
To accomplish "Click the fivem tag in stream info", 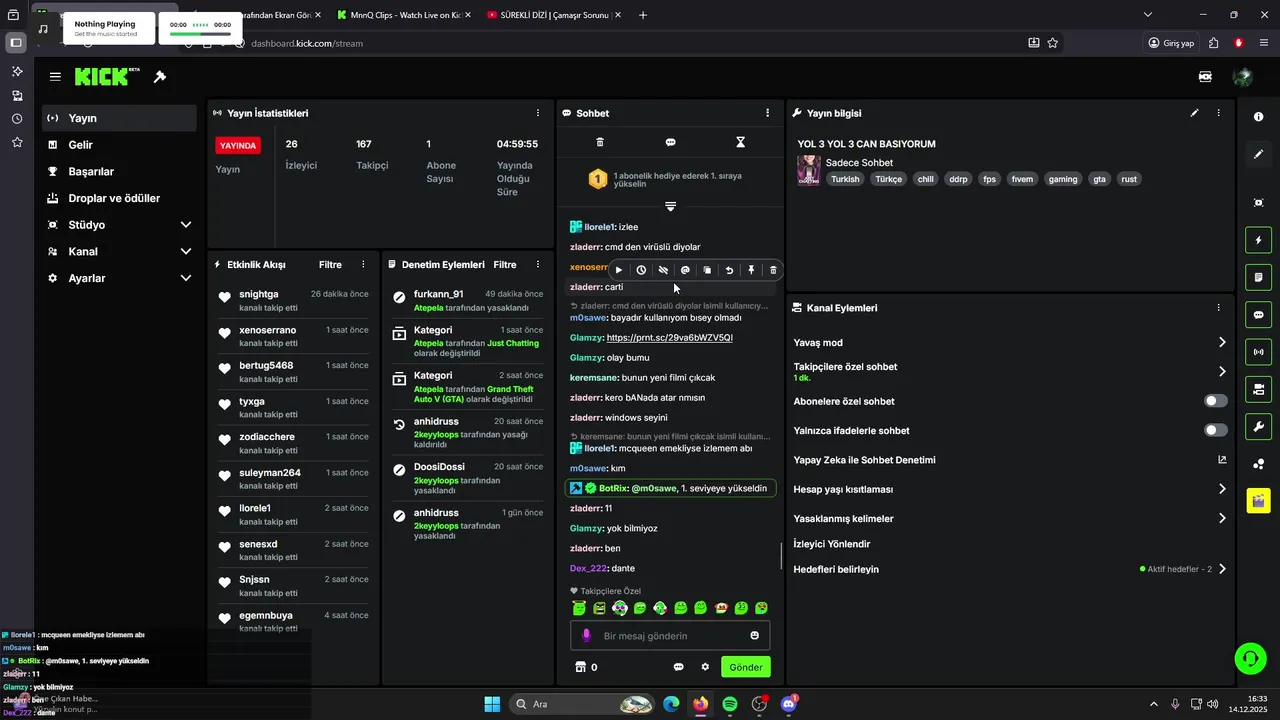I will click(1022, 179).
